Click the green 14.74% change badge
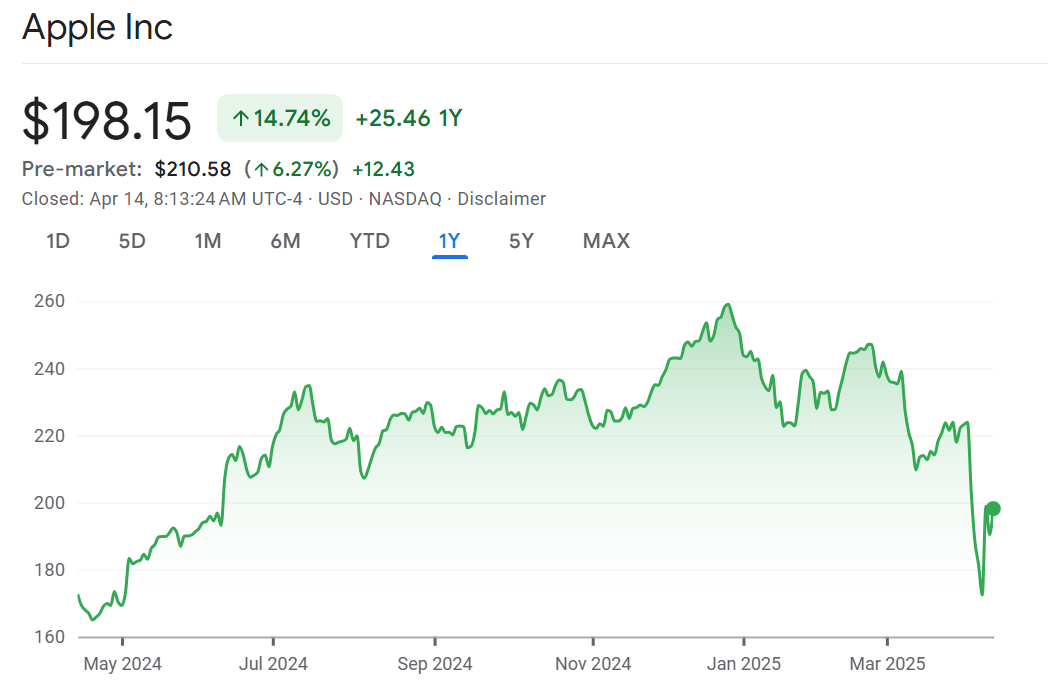The image size is (1048, 691). point(280,119)
